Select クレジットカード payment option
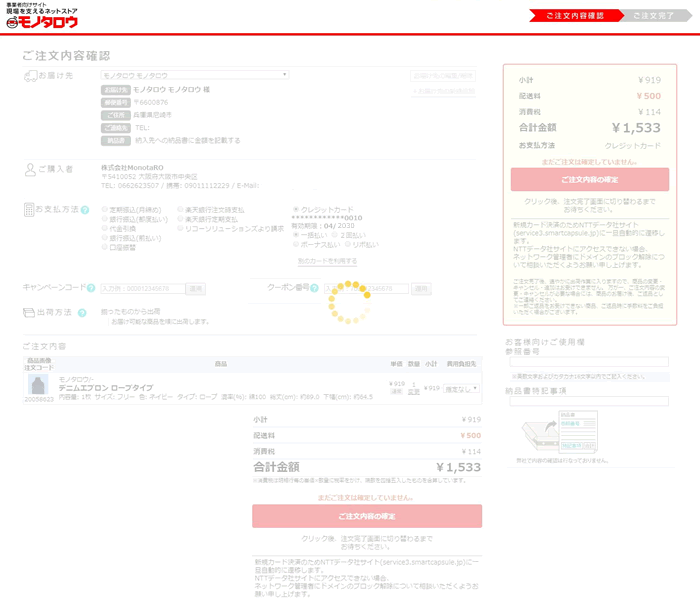The width and height of the screenshot is (700, 600). tap(296, 209)
